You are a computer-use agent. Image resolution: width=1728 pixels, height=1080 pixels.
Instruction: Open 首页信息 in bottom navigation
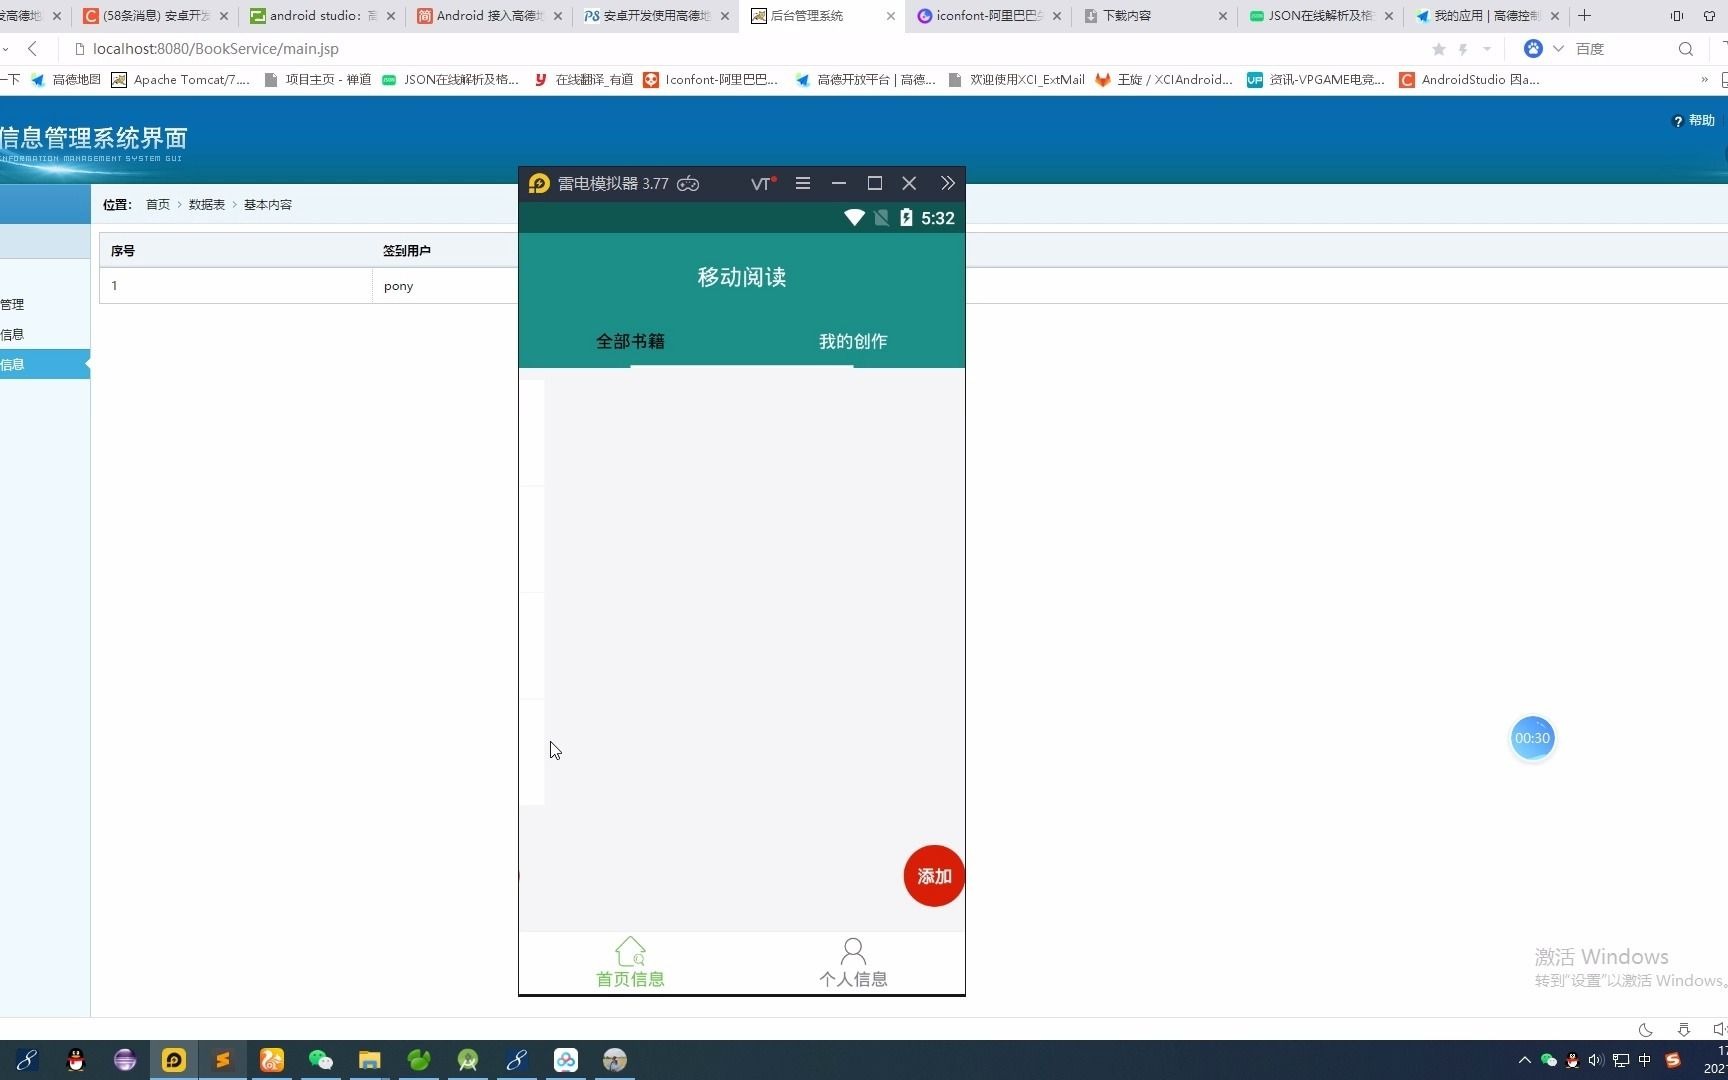pos(630,963)
